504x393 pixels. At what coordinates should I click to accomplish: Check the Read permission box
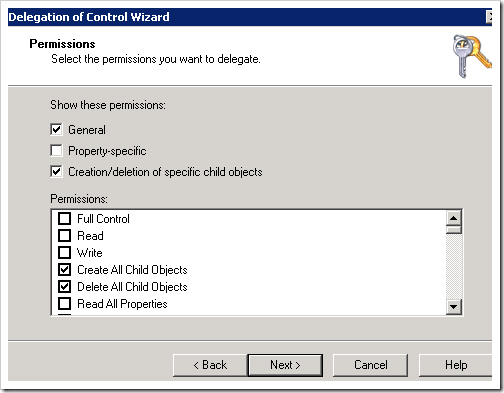[64, 236]
